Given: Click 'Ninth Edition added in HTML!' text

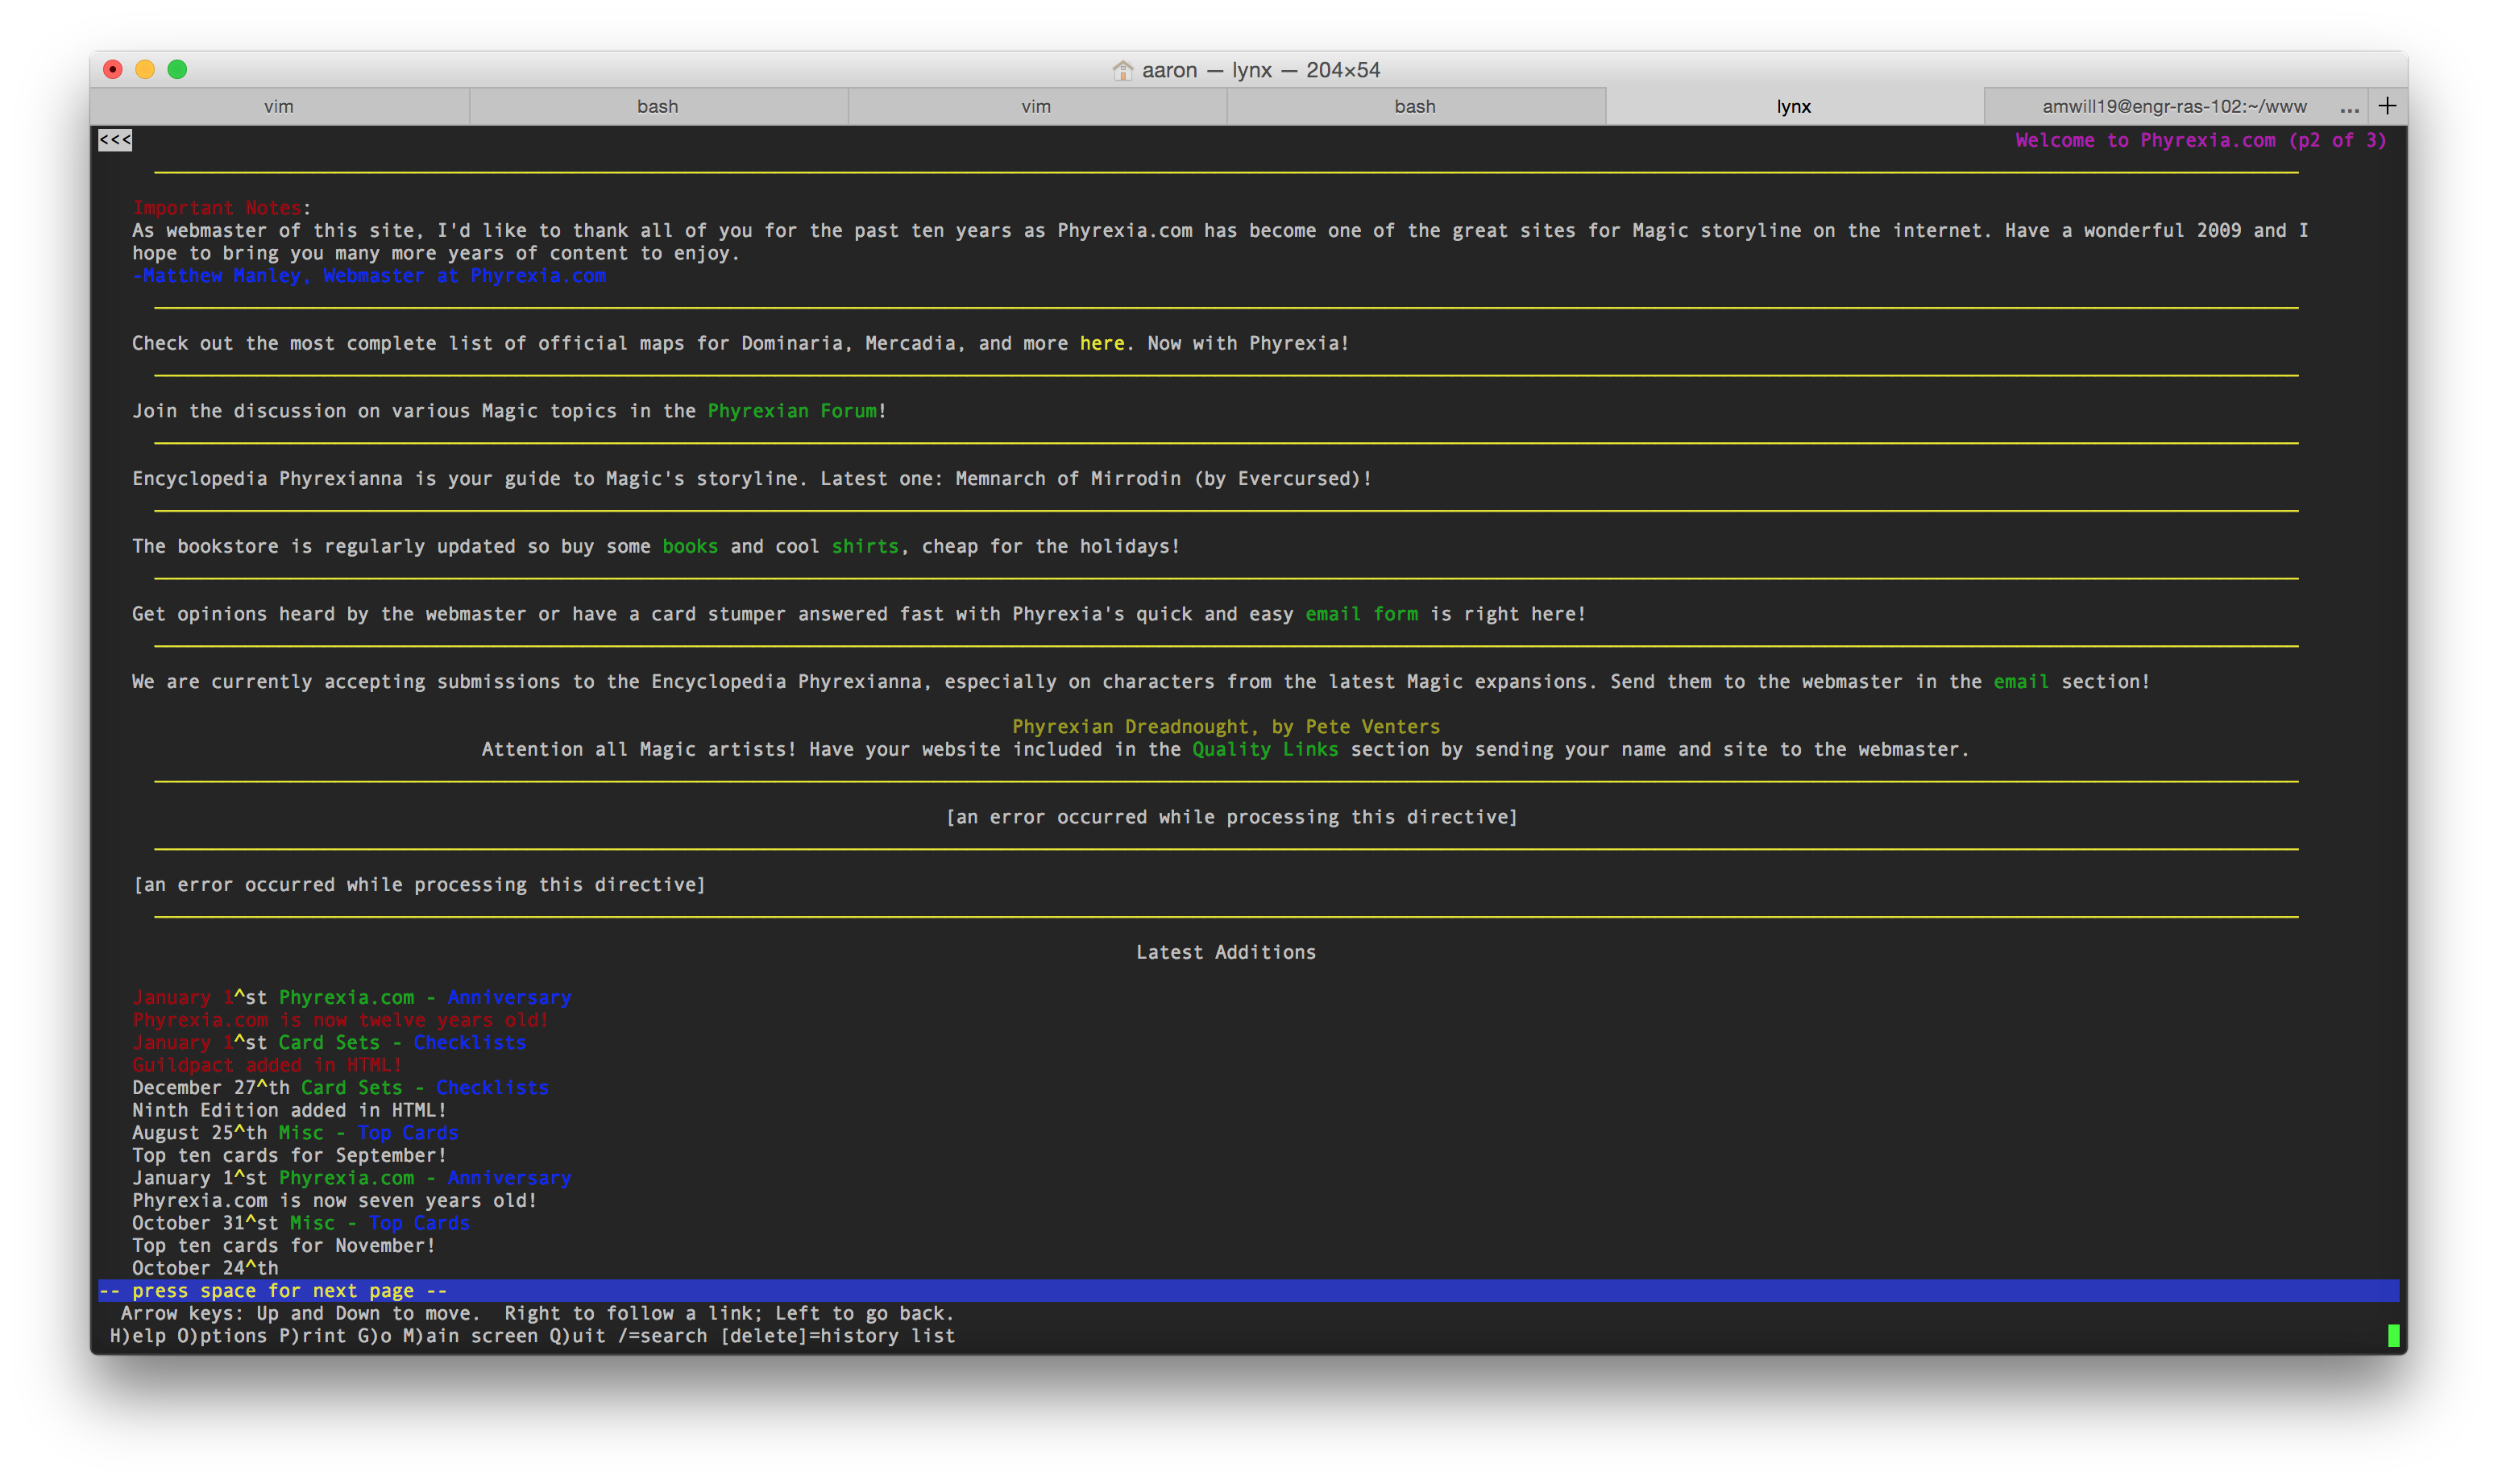Looking at the screenshot, I should point(289,1110).
